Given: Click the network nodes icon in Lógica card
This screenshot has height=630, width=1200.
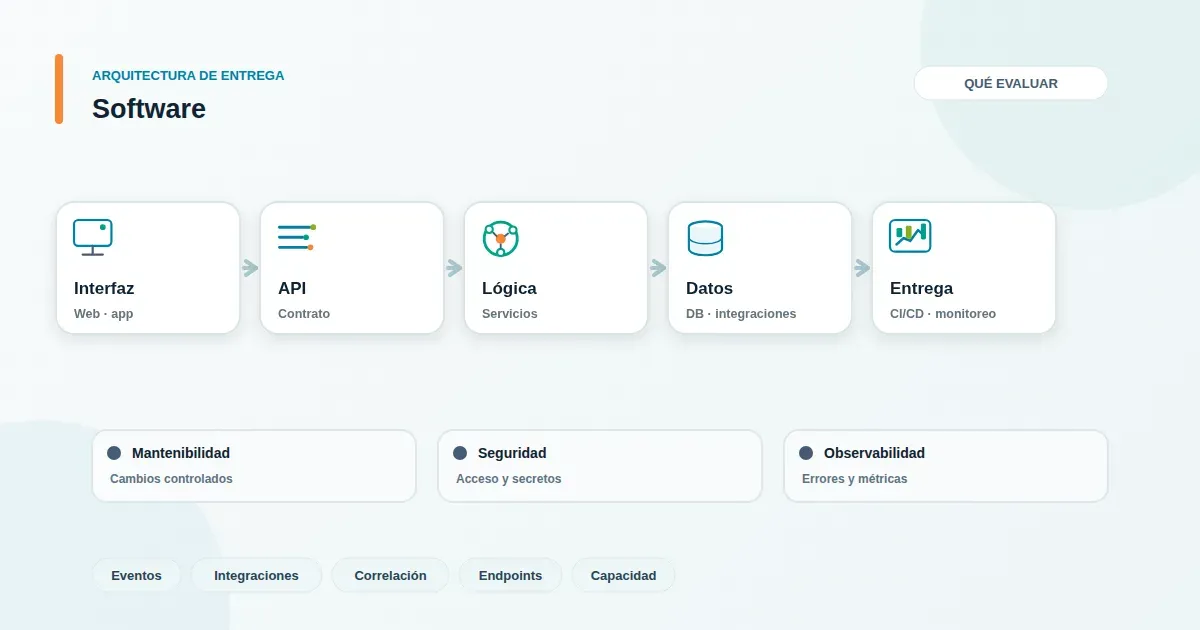Looking at the screenshot, I should click(501, 238).
